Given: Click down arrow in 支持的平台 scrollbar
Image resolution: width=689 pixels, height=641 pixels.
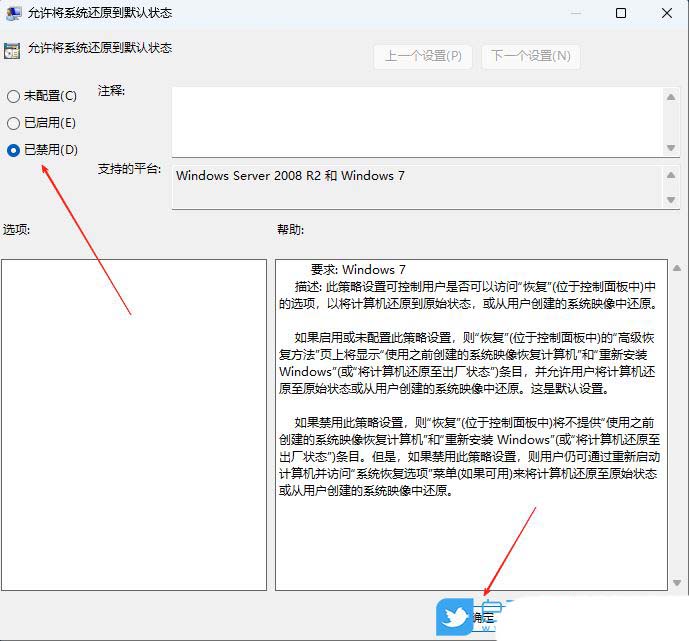Looking at the screenshot, I should coord(672,200).
